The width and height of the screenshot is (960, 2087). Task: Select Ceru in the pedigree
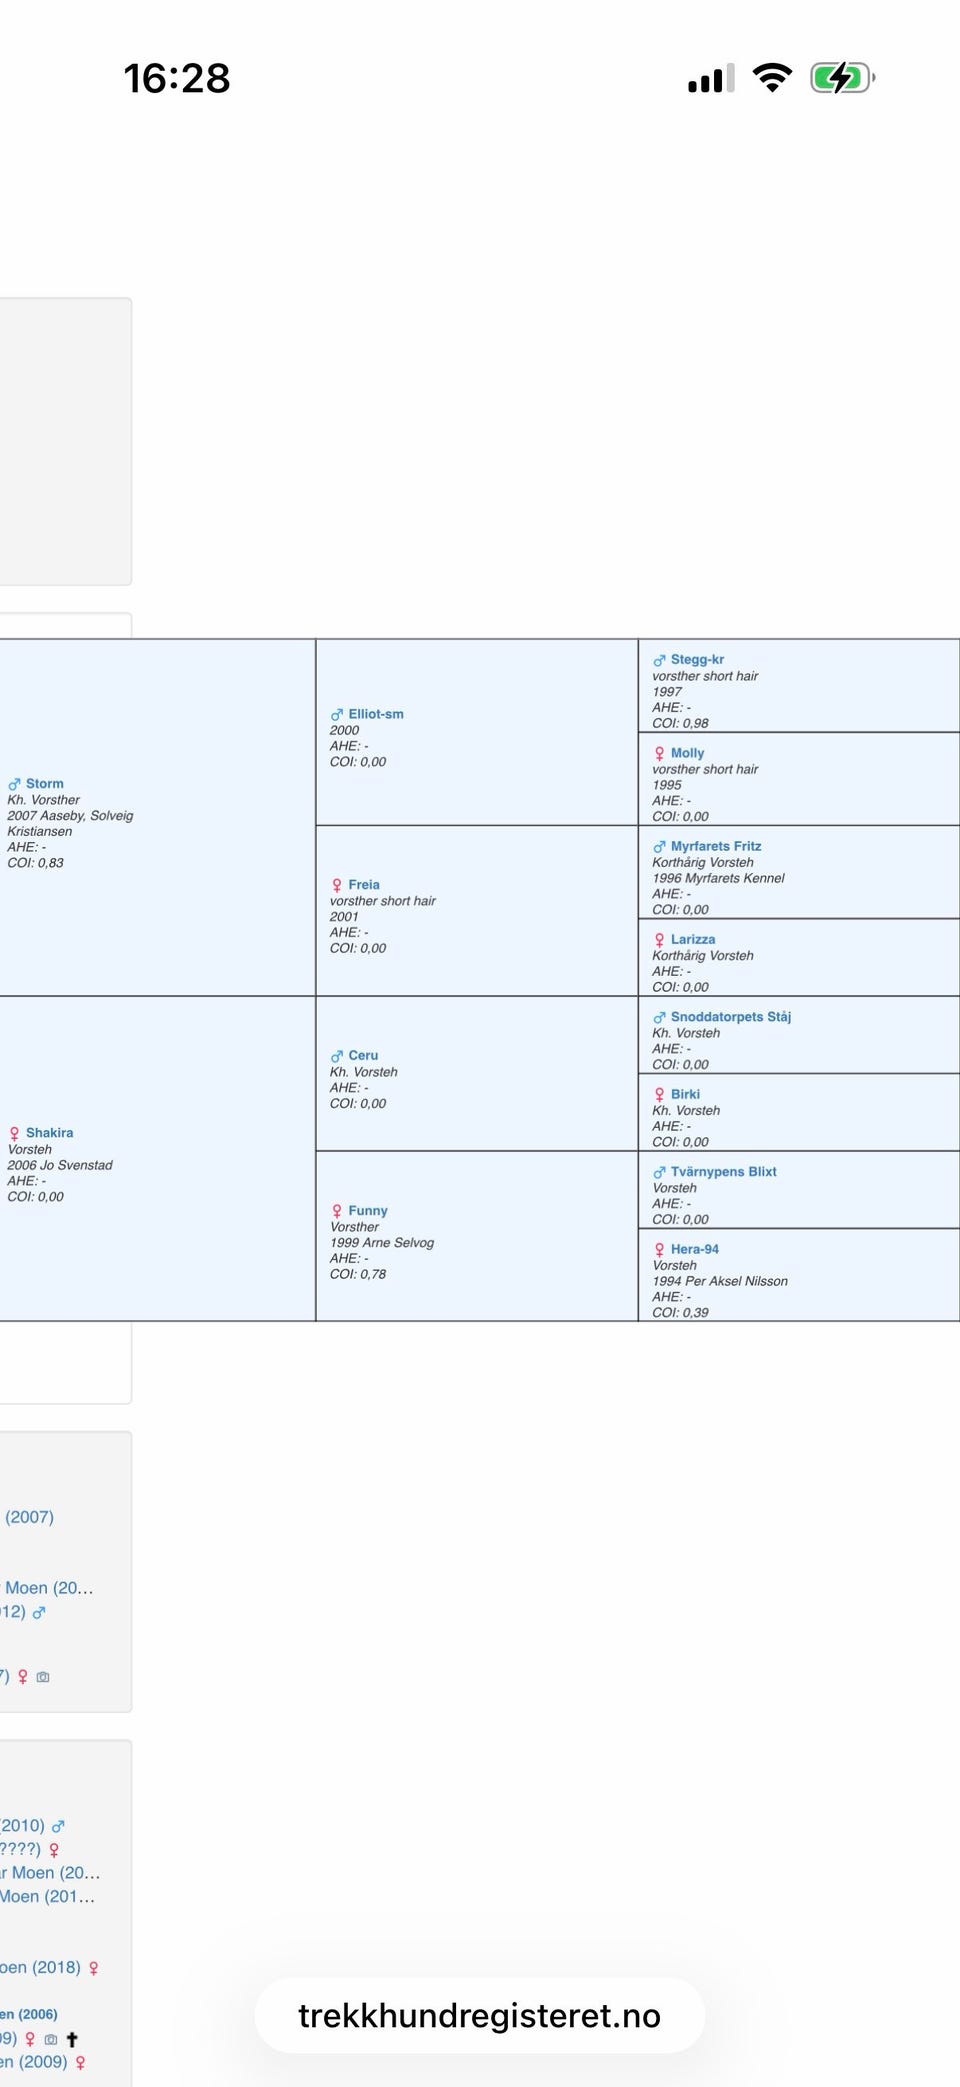tap(363, 1055)
